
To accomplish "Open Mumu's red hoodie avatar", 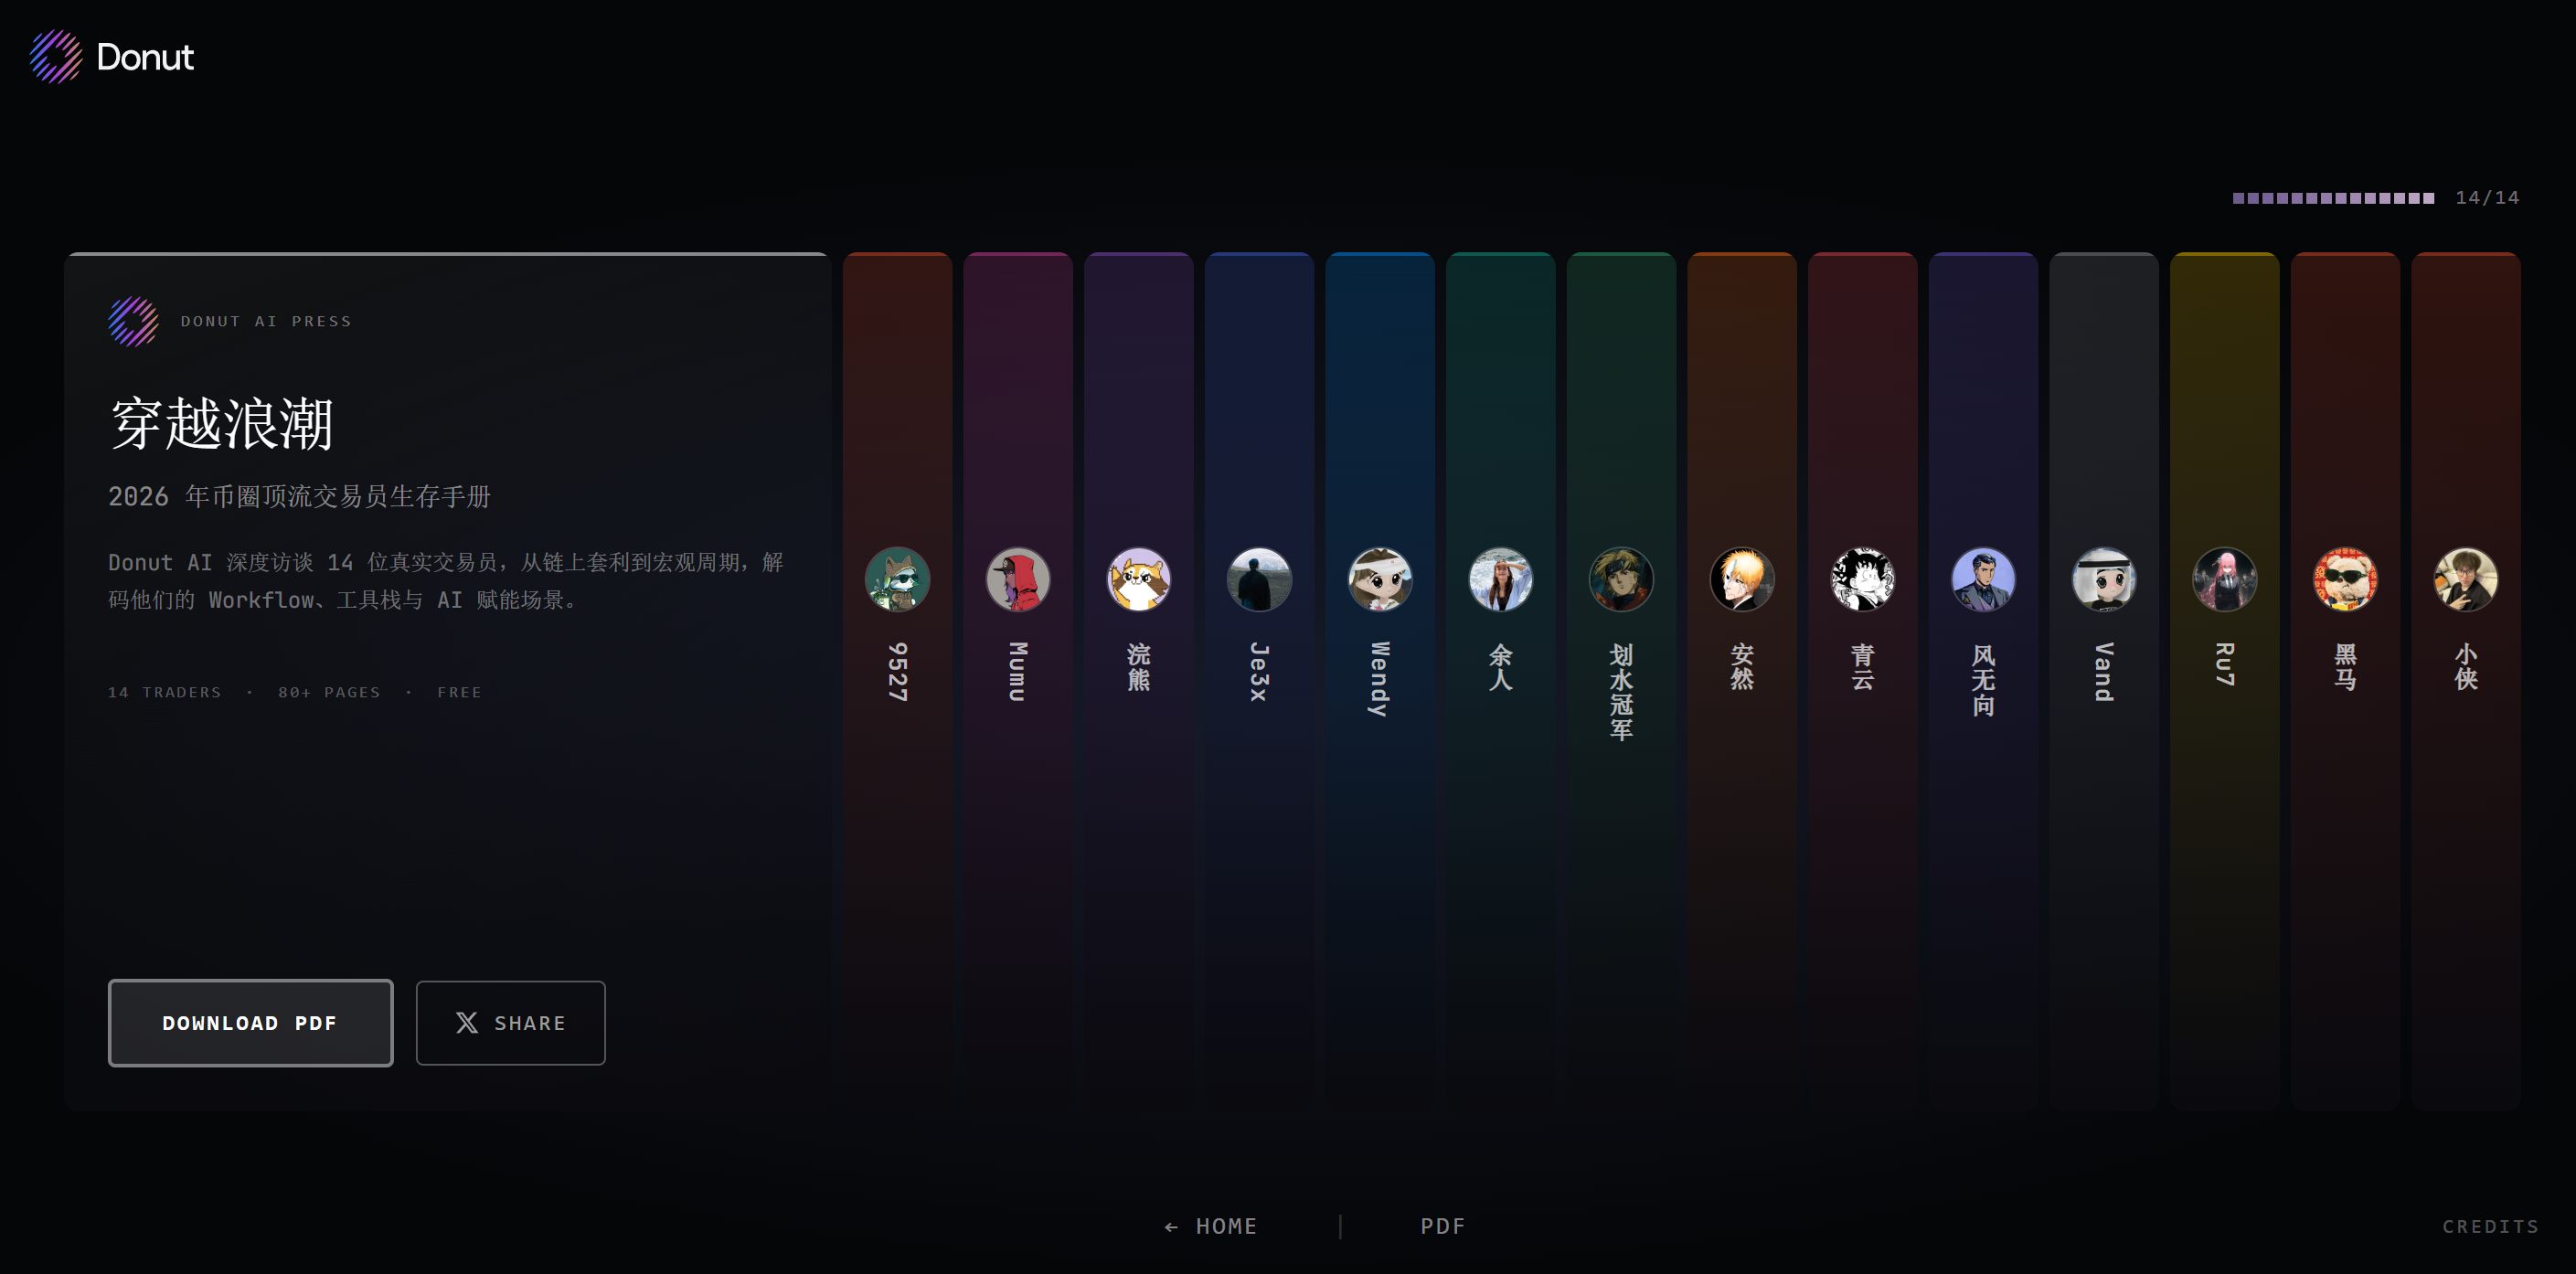I will (x=1017, y=579).
